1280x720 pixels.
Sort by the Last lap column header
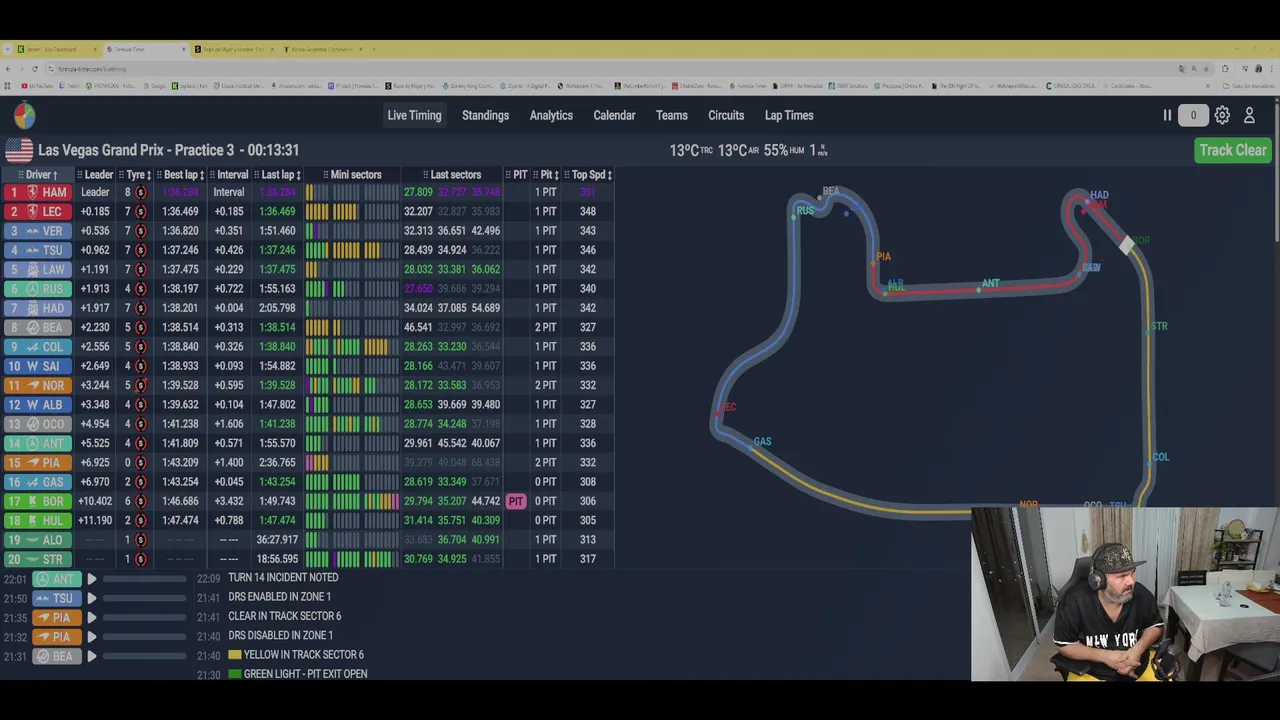[x=277, y=175]
